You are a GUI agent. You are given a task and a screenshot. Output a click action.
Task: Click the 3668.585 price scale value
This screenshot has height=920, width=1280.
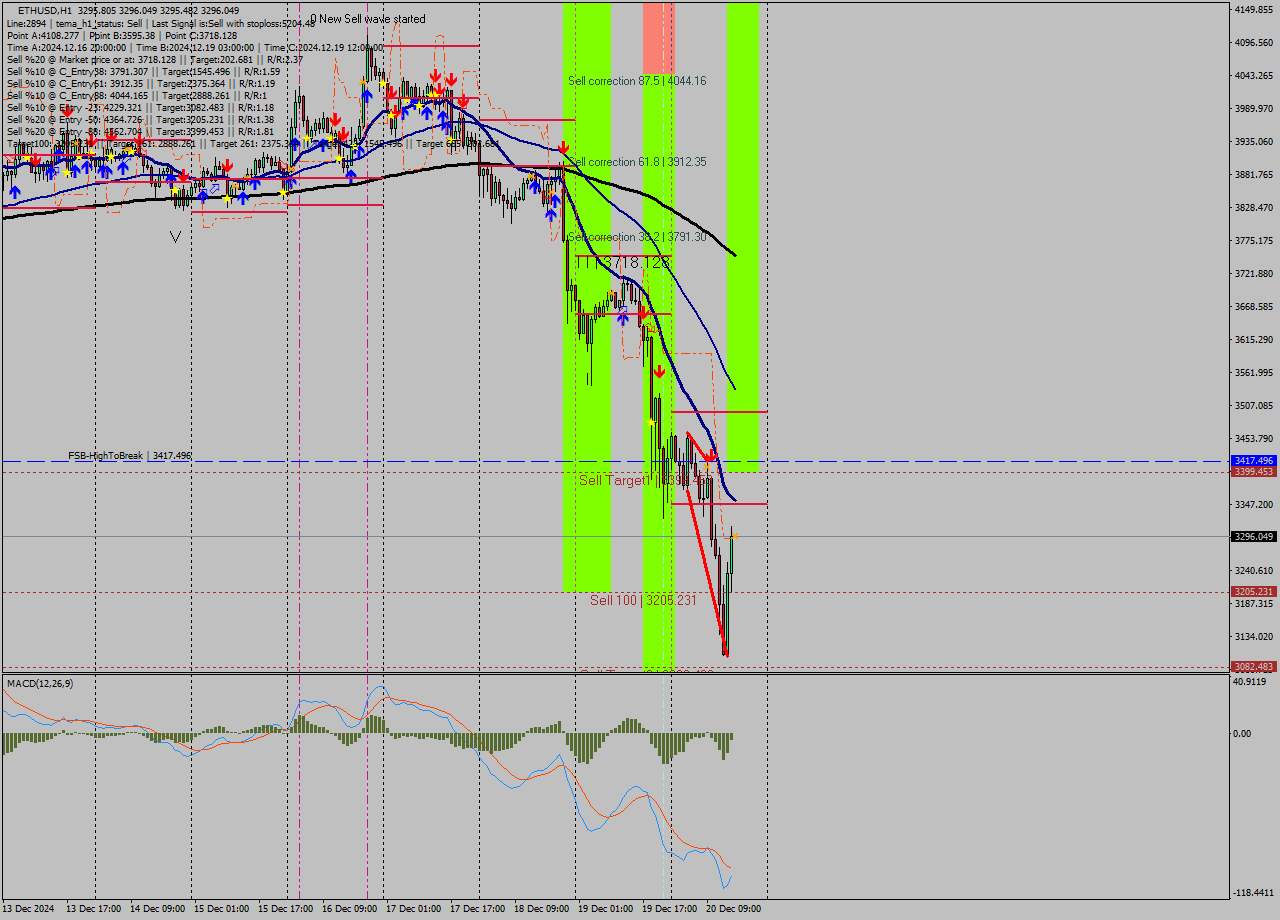click(x=1254, y=307)
